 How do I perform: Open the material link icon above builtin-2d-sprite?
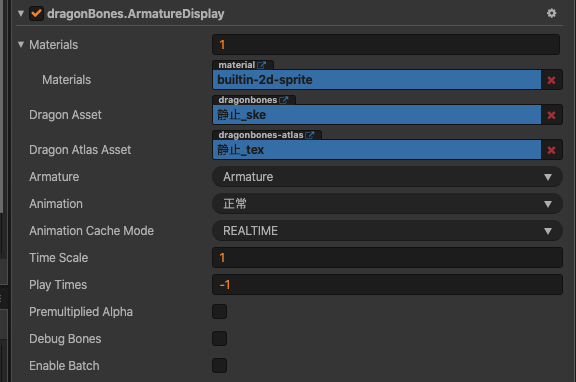[x=262, y=65]
